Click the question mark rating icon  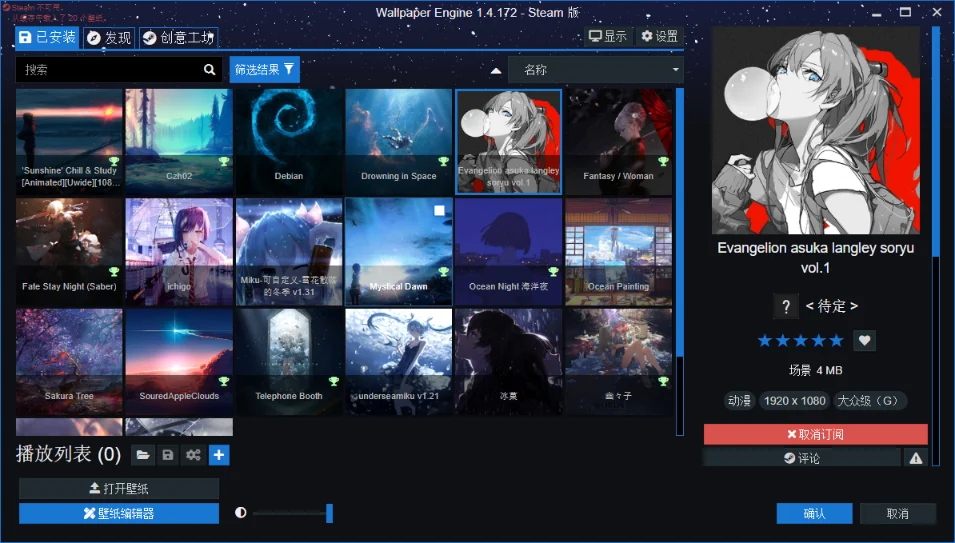point(786,306)
